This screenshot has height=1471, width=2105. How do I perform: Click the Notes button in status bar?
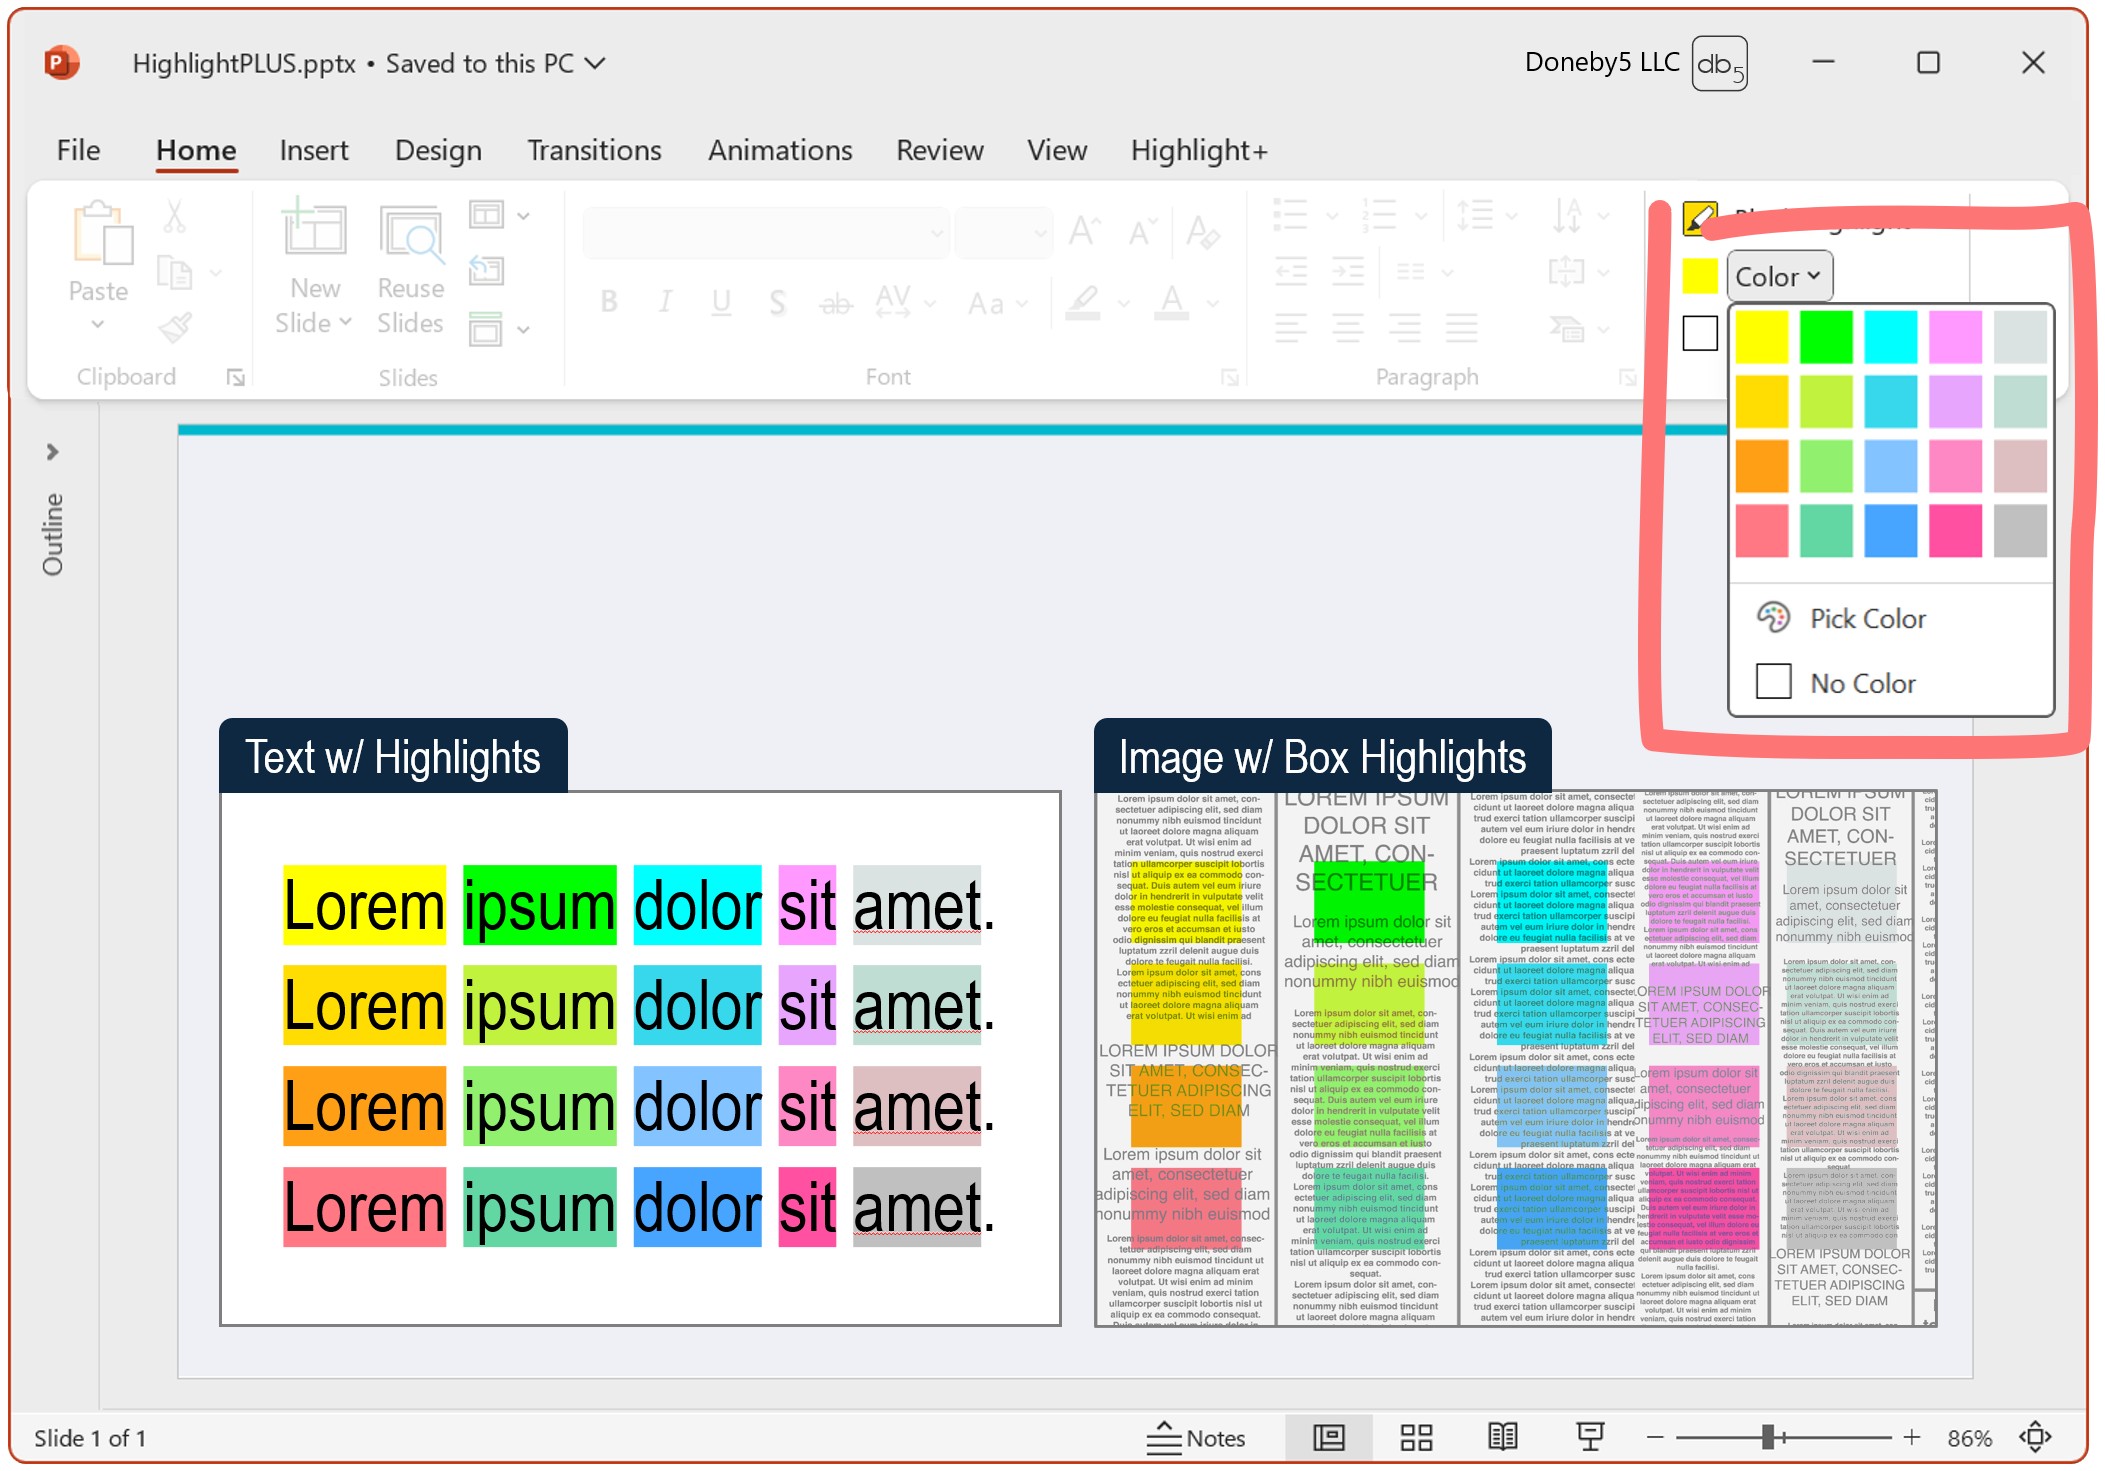1195,1437
